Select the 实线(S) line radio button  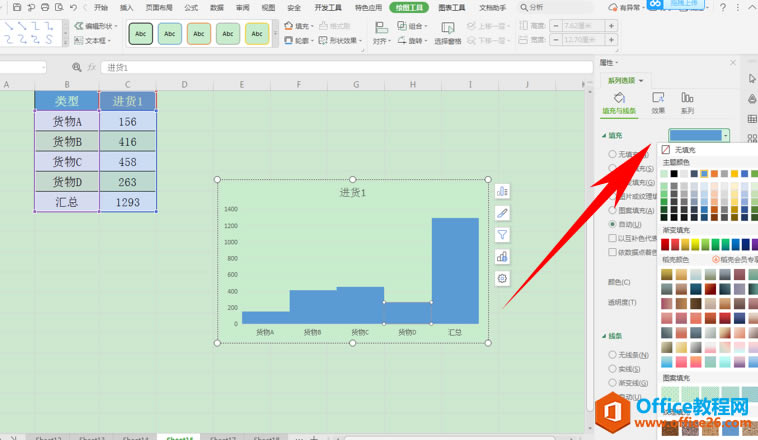612,369
